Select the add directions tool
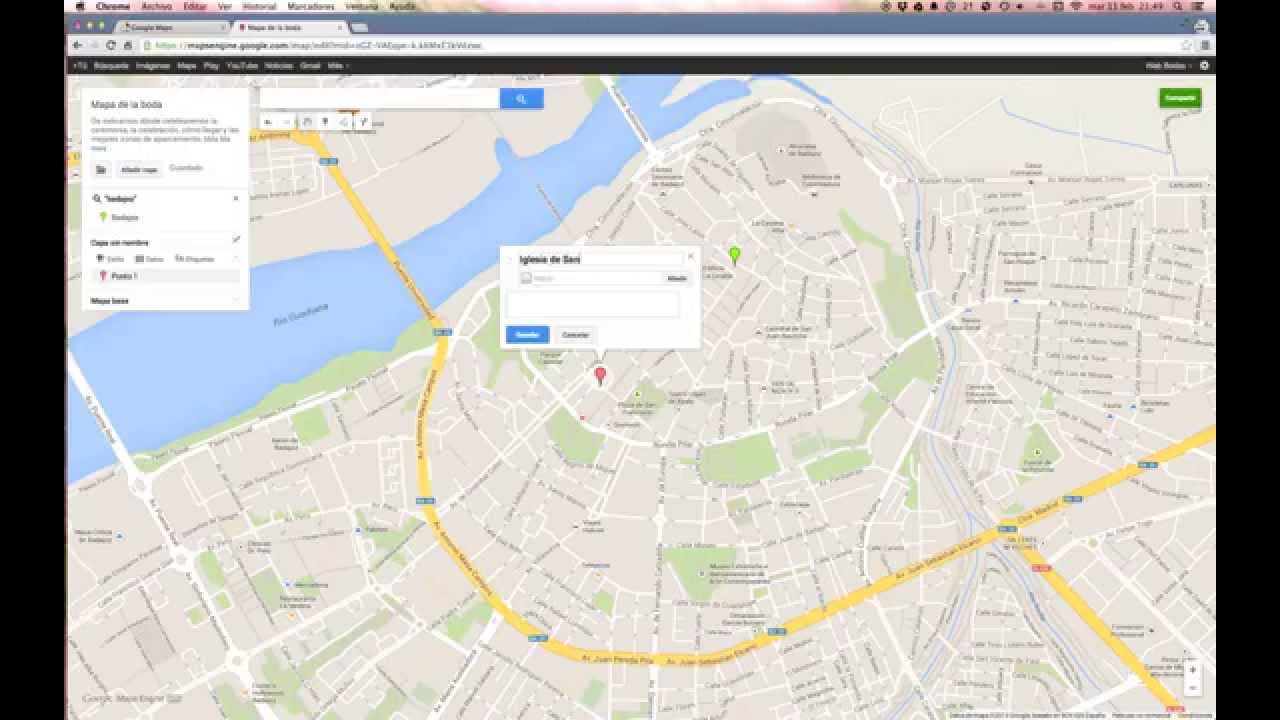Image resolution: width=1280 pixels, height=720 pixels. click(363, 122)
